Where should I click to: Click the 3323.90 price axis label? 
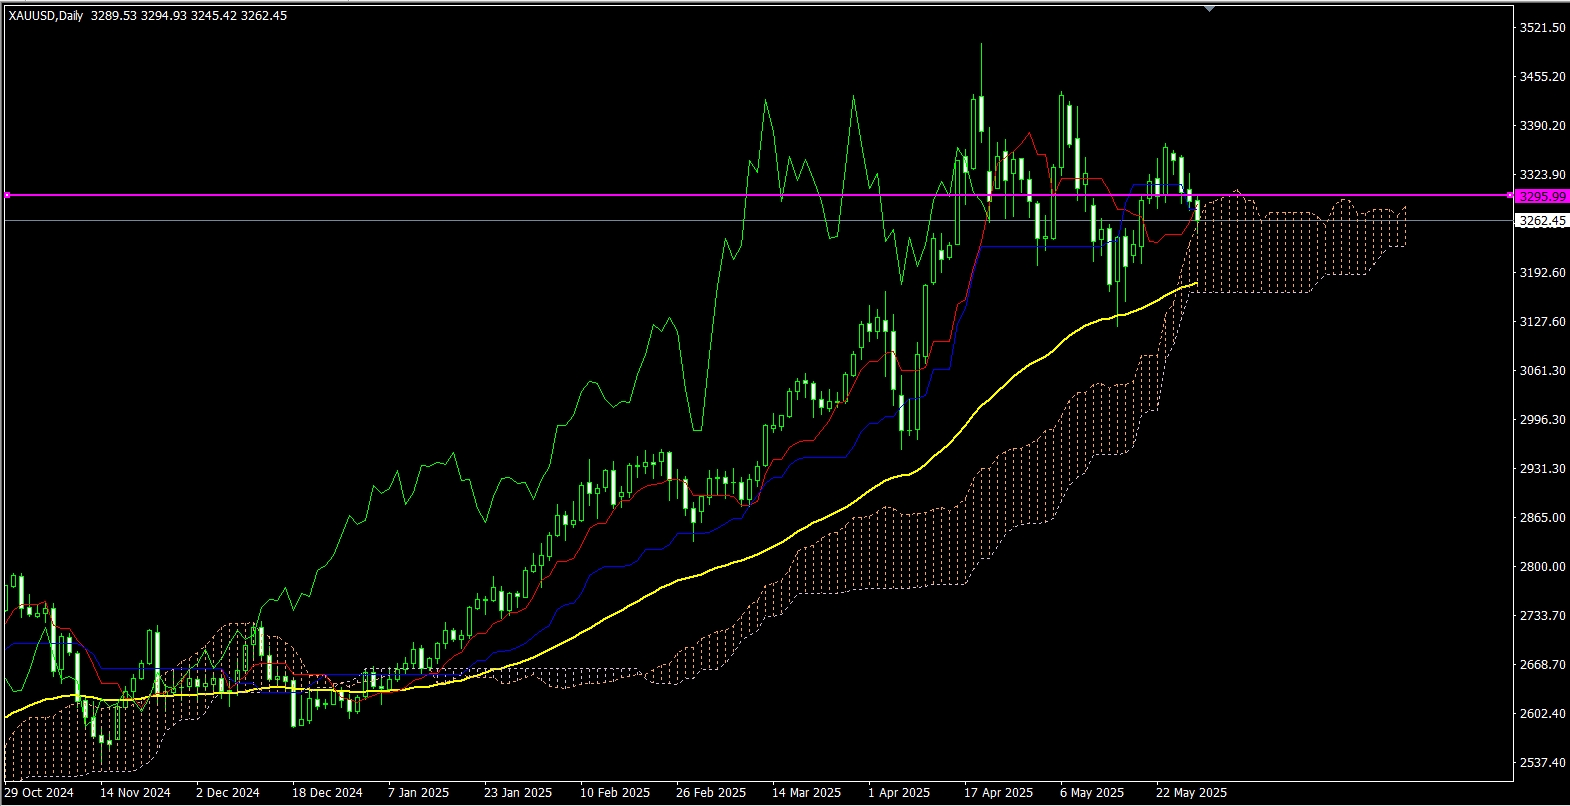(x=1542, y=175)
